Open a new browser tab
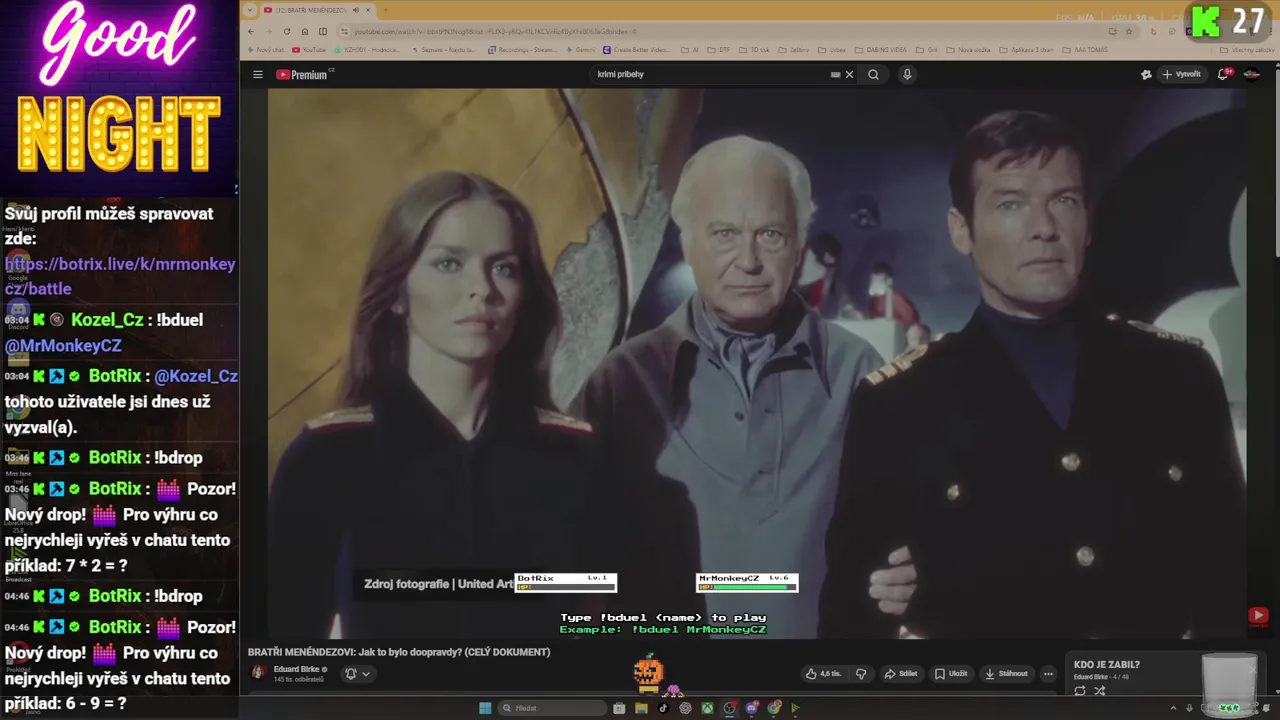The height and width of the screenshot is (720, 1280). pos(386,10)
